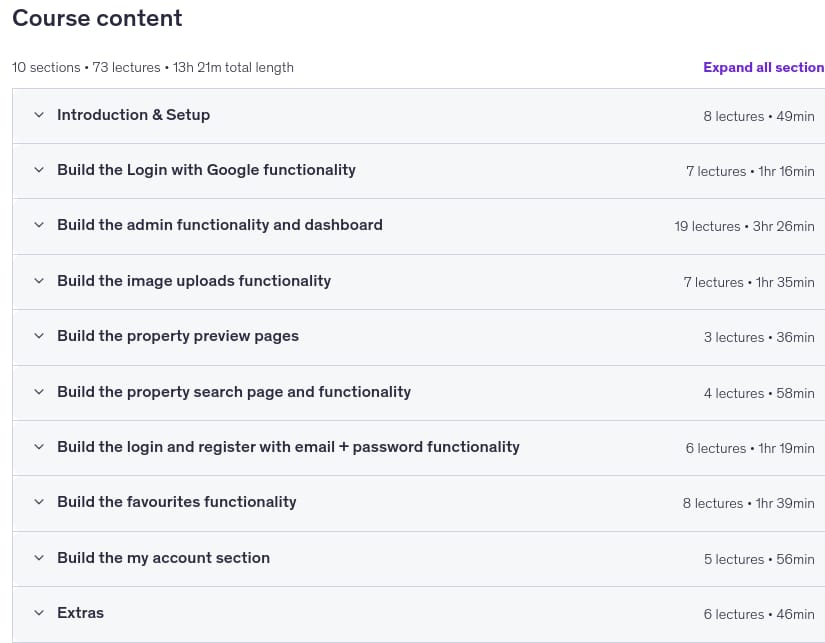825x643 pixels.
Task: Expand Build the admin functionality and dashboard chevron
Action: click(39, 225)
